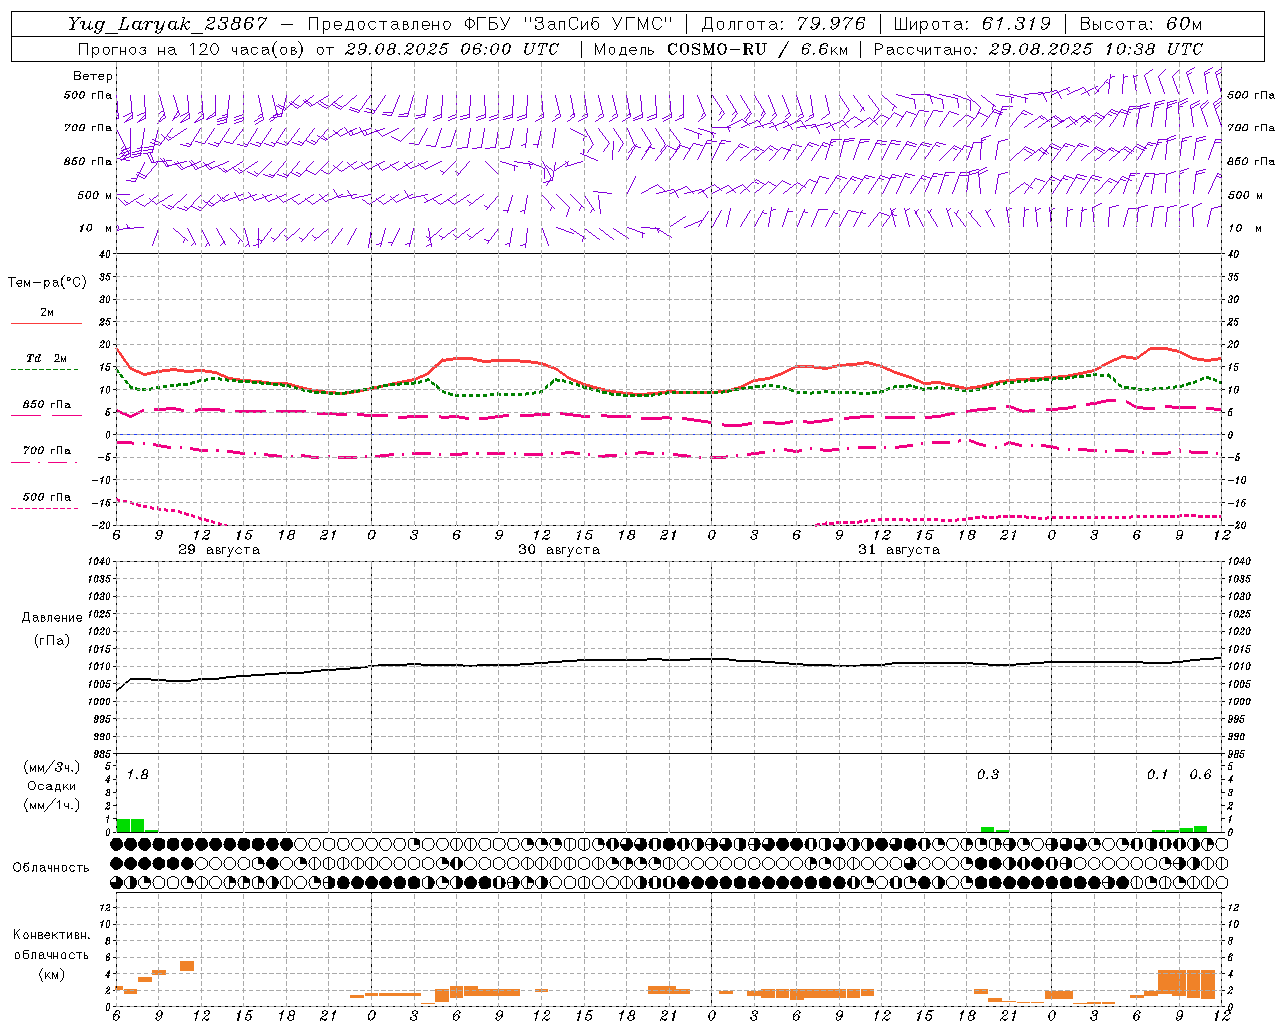Image resolution: width=1280 pixels, height=1024 pixels.
Task: Click the (км) unit under convective cloudiness
Action: [x=51, y=974]
